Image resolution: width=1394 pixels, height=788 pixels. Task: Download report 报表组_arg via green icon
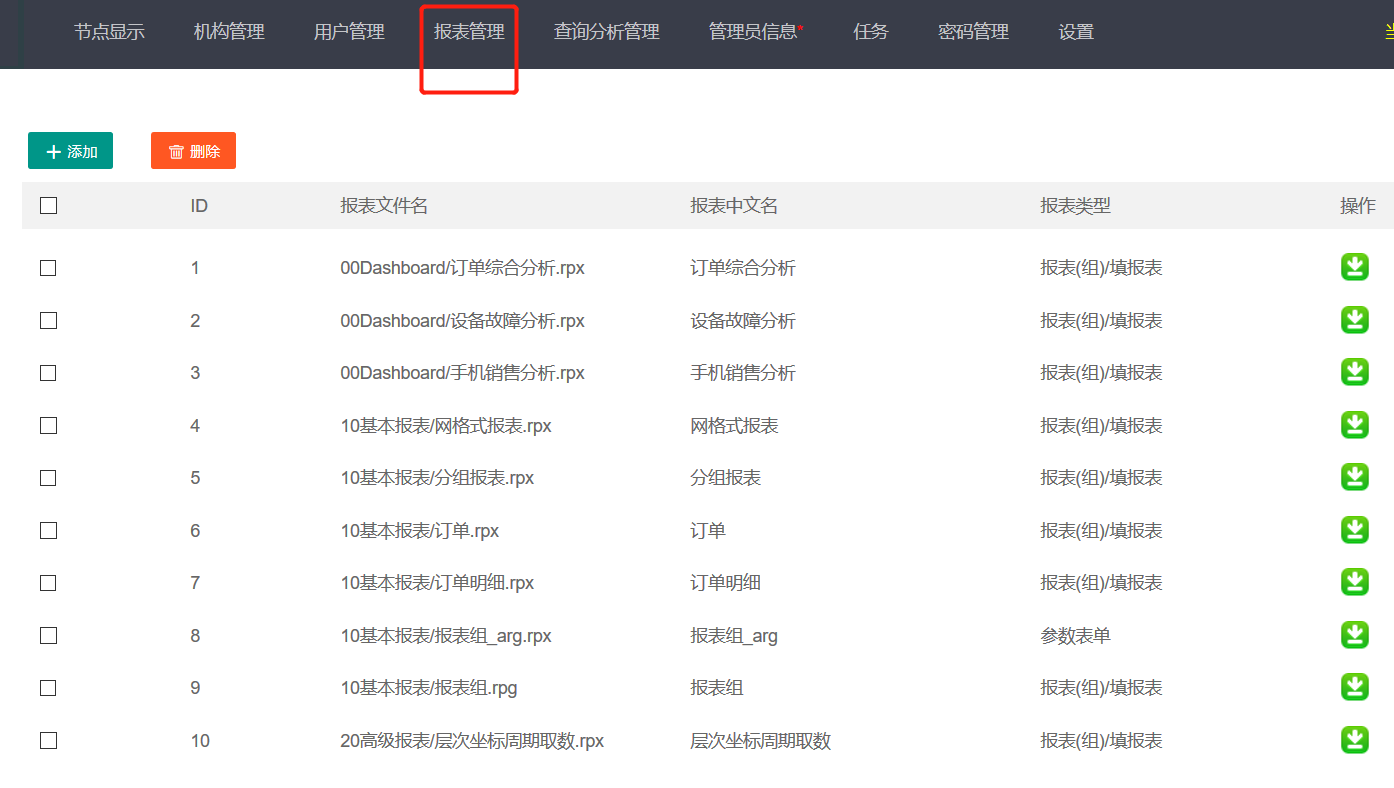click(x=1354, y=635)
